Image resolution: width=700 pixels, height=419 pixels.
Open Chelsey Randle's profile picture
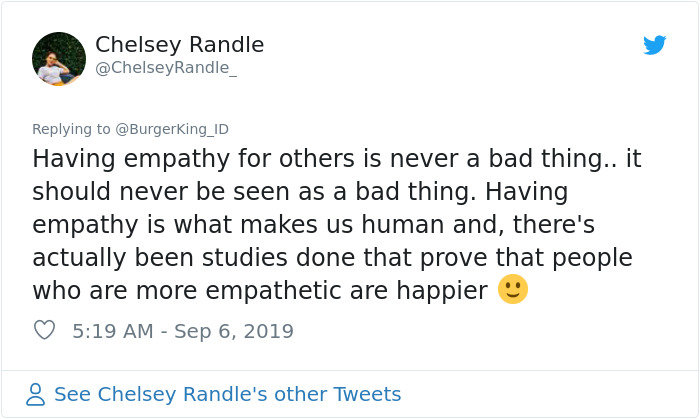57,58
